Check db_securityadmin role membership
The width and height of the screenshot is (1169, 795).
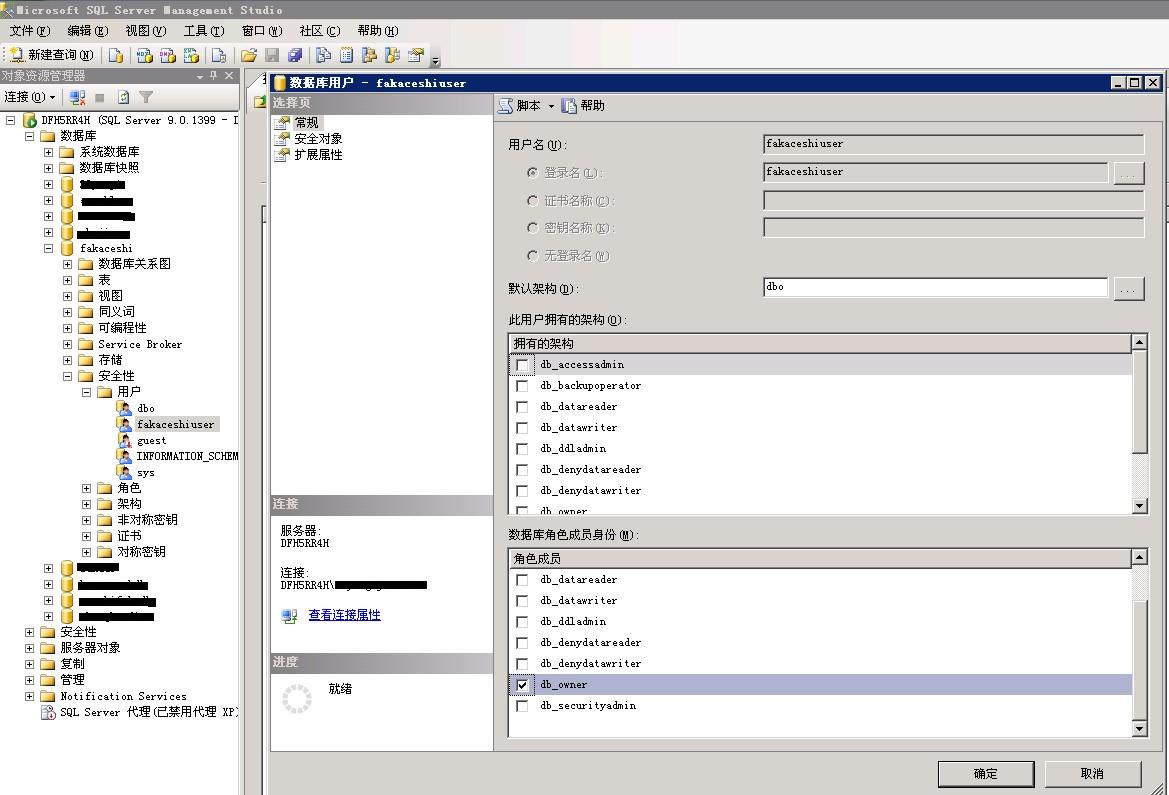[522, 706]
